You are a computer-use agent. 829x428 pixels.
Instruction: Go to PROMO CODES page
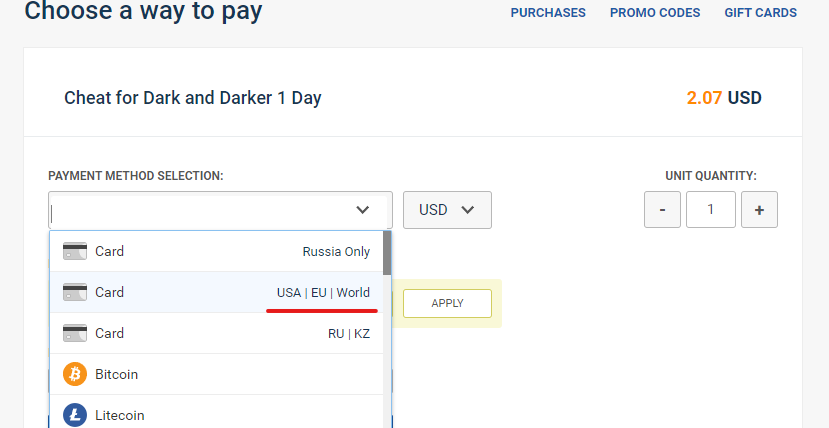coord(655,13)
